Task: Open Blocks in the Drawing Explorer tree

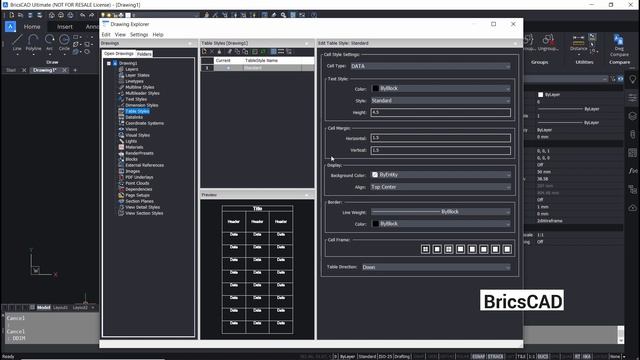Action: (131, 159)
